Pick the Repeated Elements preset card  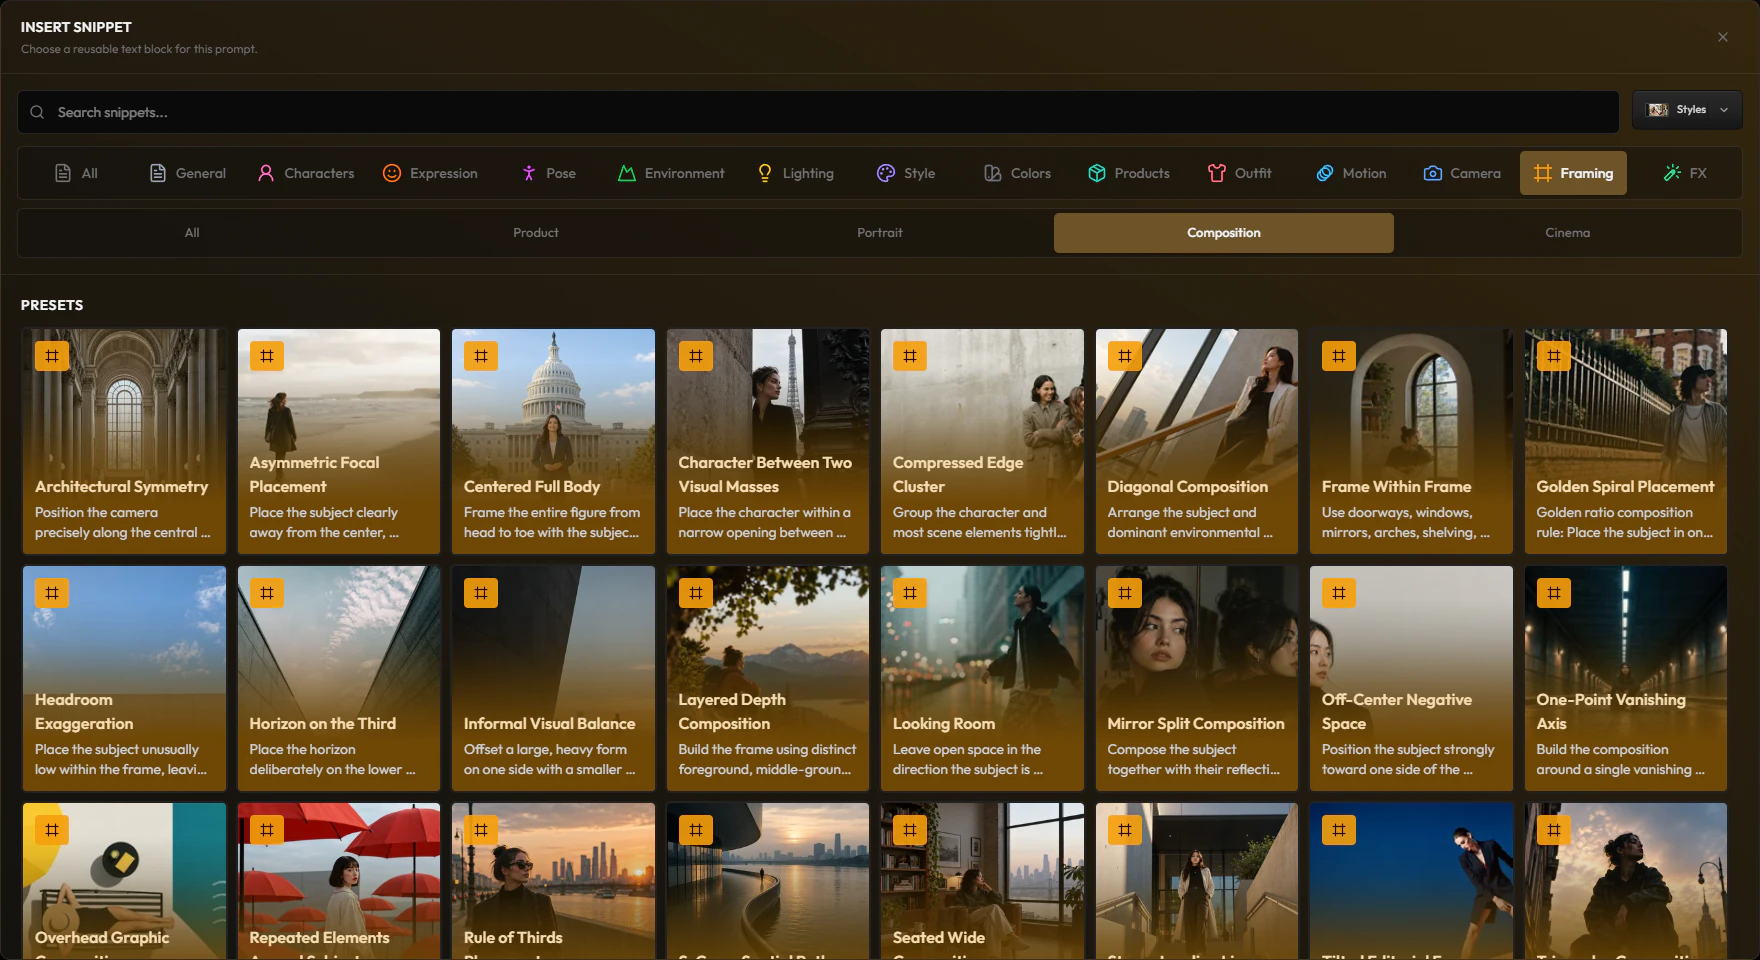[339, 881]
